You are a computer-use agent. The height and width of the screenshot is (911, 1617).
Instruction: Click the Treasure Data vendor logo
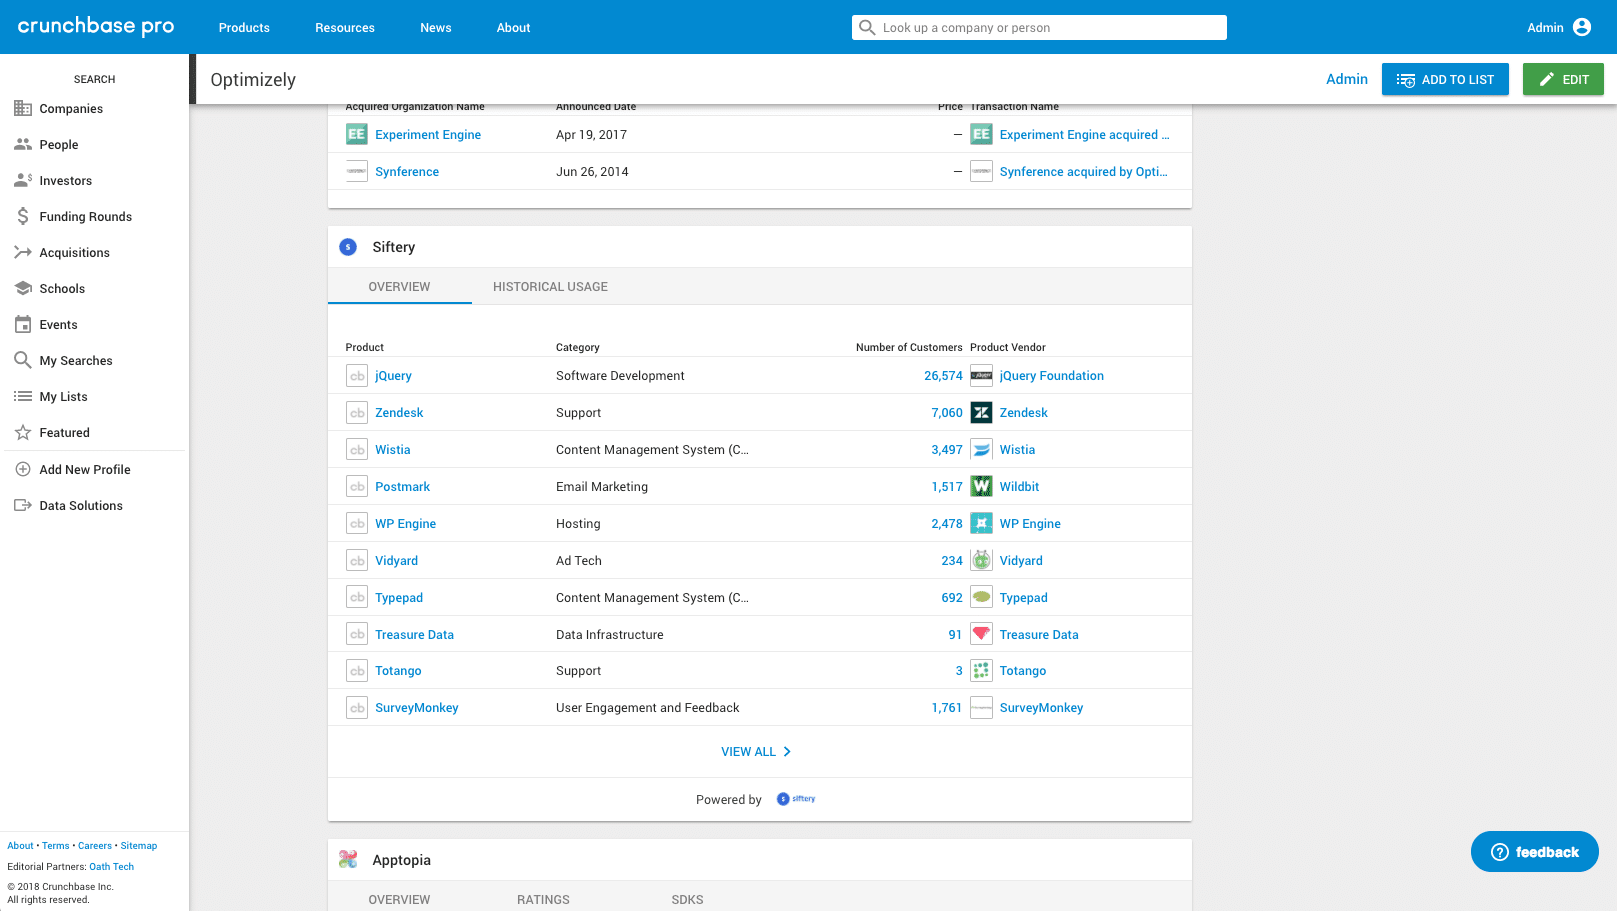click(x=981, y=634)
